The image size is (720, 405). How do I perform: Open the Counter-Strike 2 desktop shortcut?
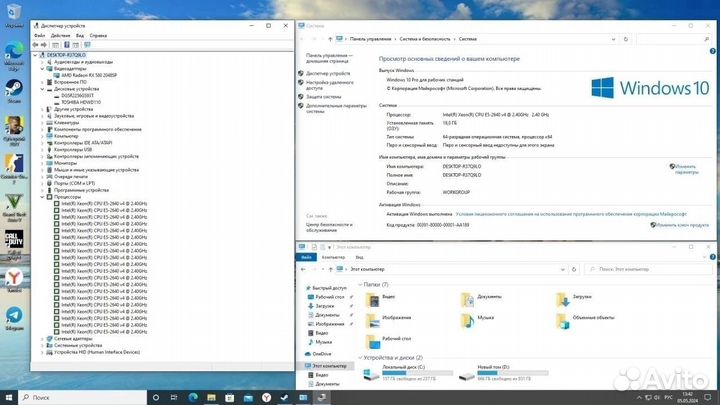click(x=14, y=169)
